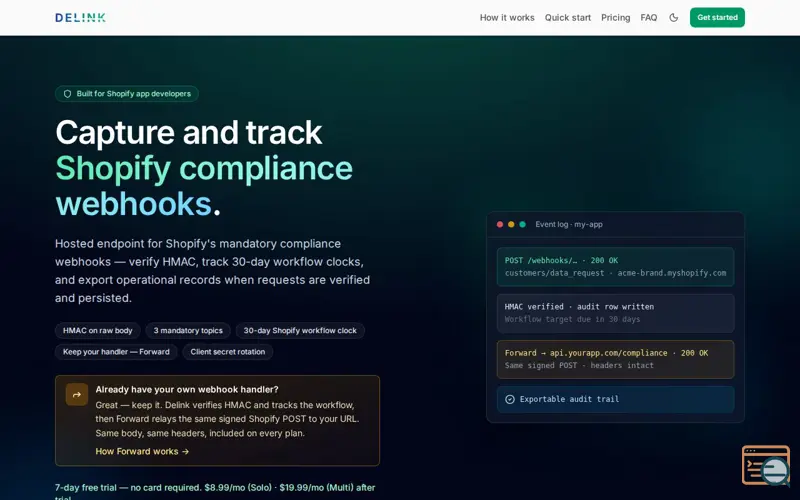This screenshot has width=800, height=500.
Task: Select the Built for Shopify app developers badge
Action: [x=127, y=94]
